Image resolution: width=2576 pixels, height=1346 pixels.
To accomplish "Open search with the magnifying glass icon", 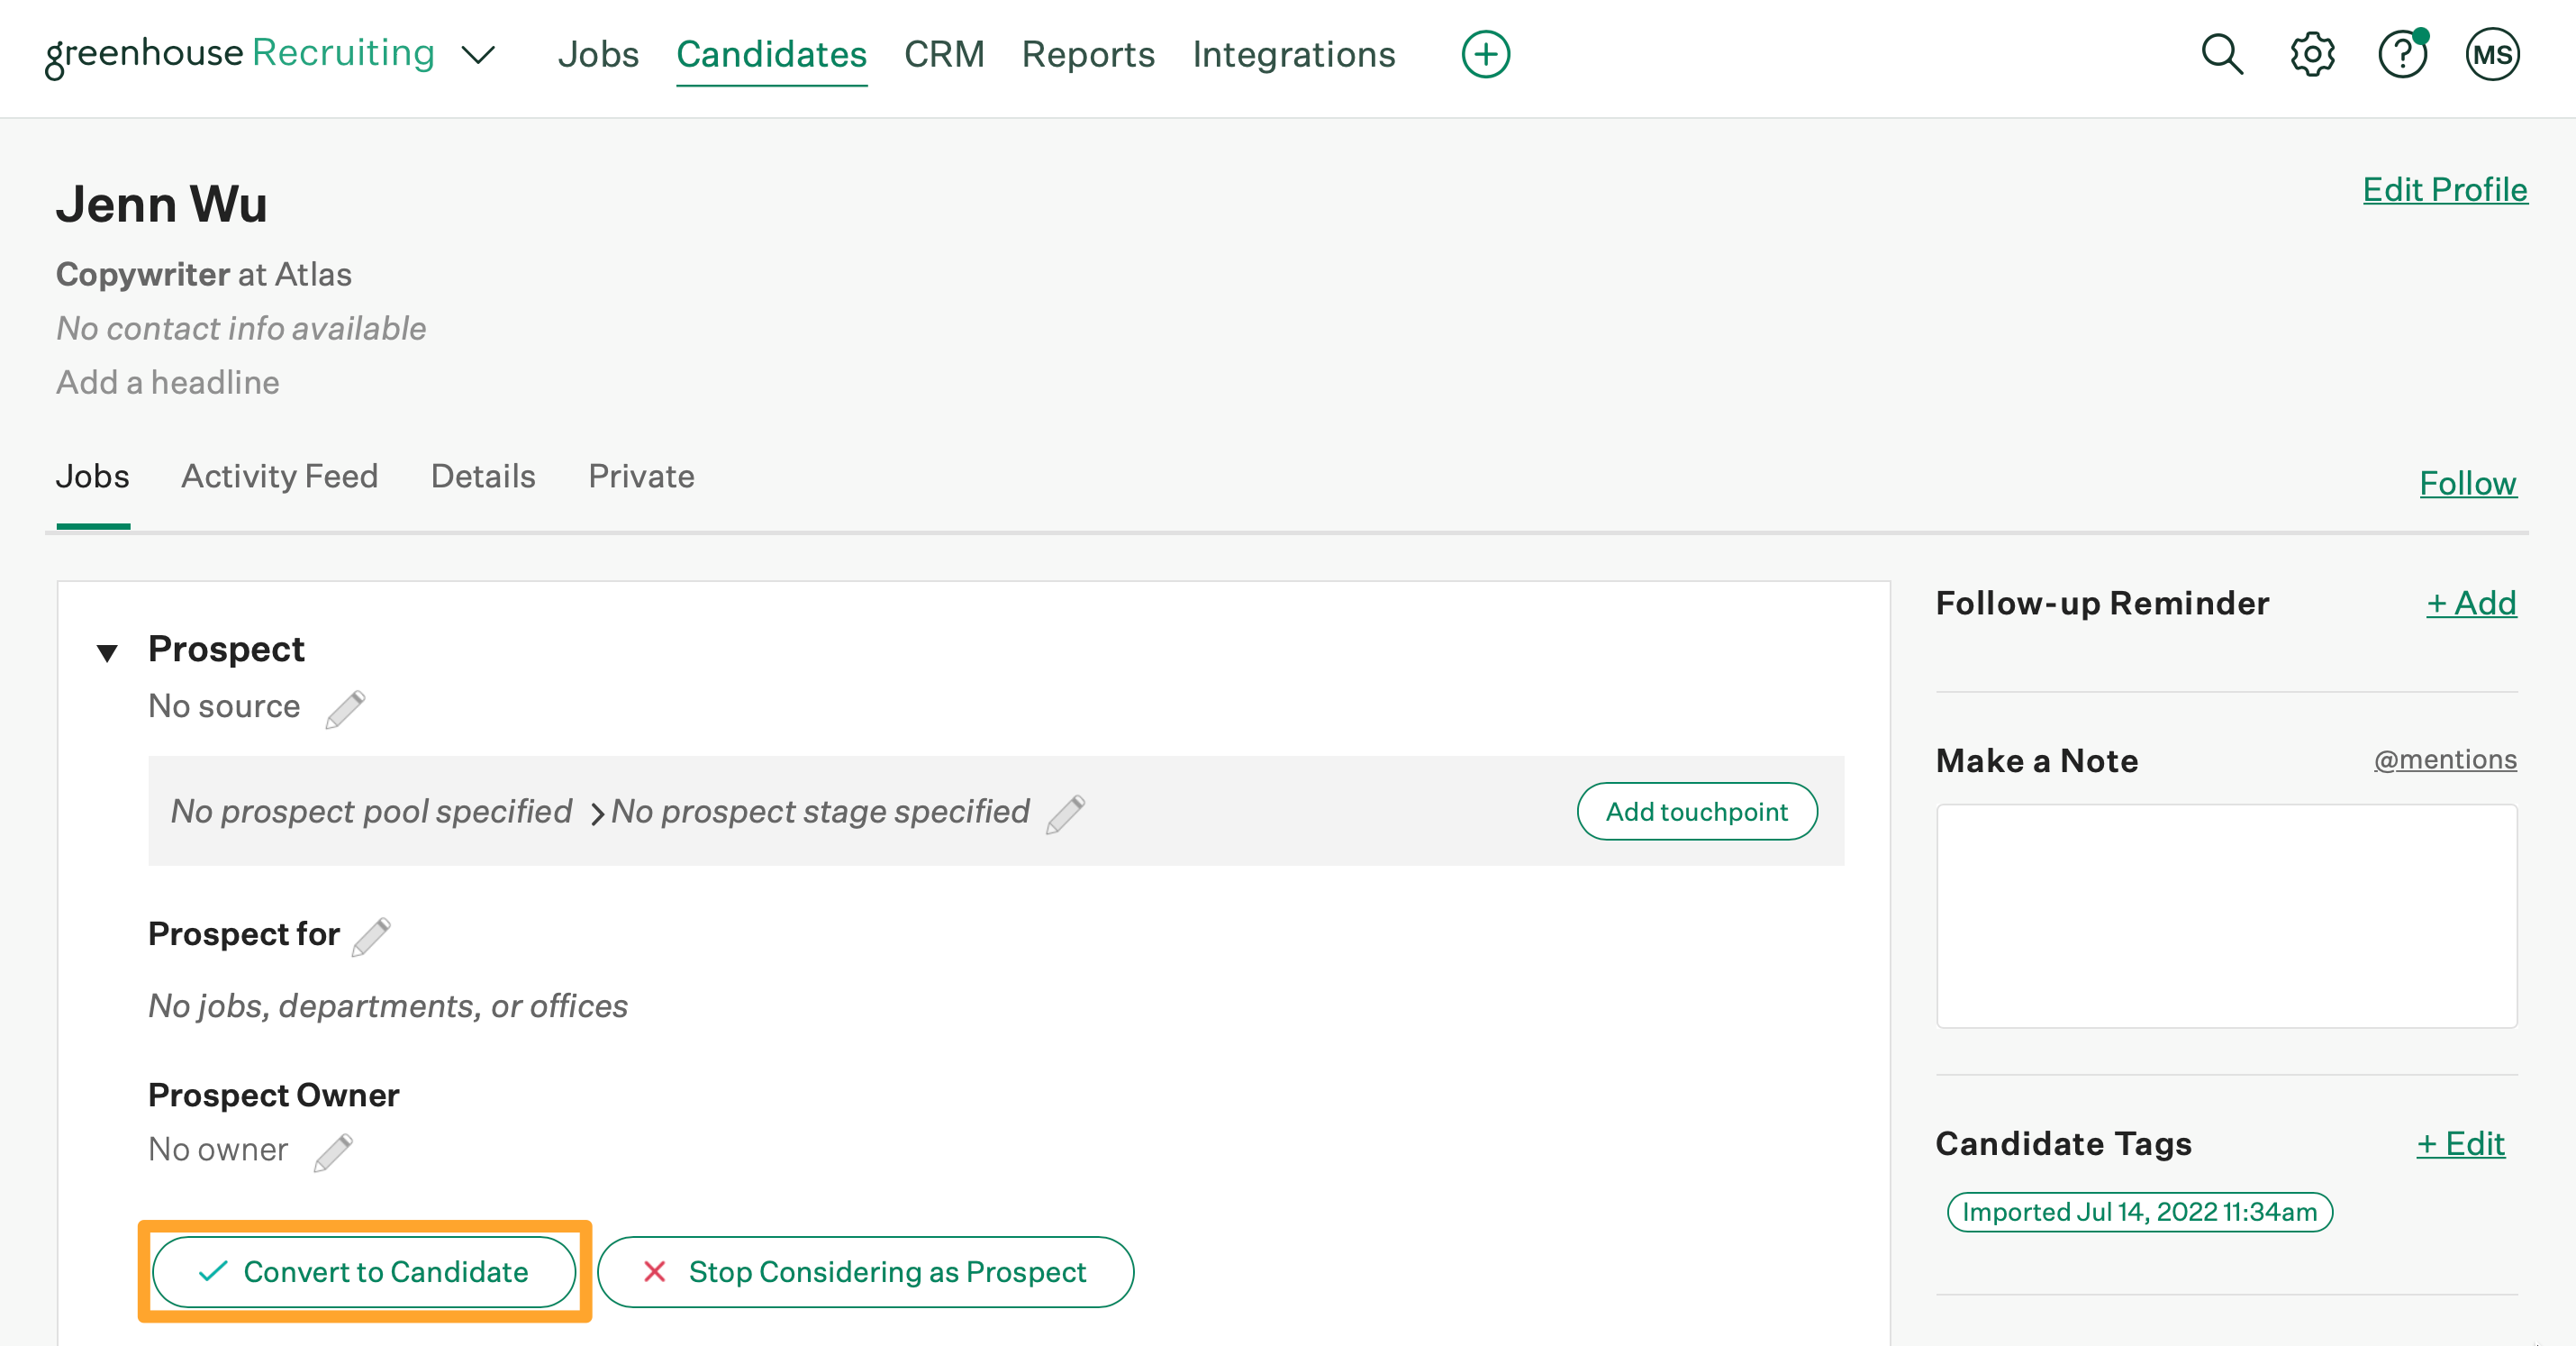I will tap(2221, 54).
